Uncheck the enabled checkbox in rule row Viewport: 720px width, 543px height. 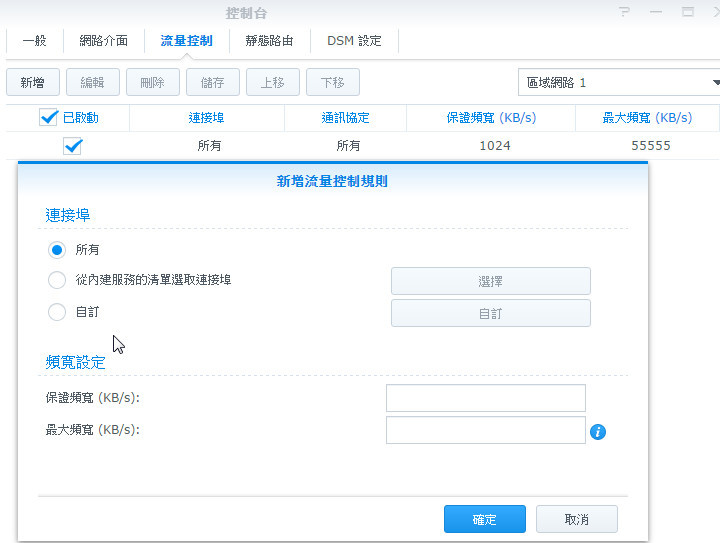tap(72, 146)
